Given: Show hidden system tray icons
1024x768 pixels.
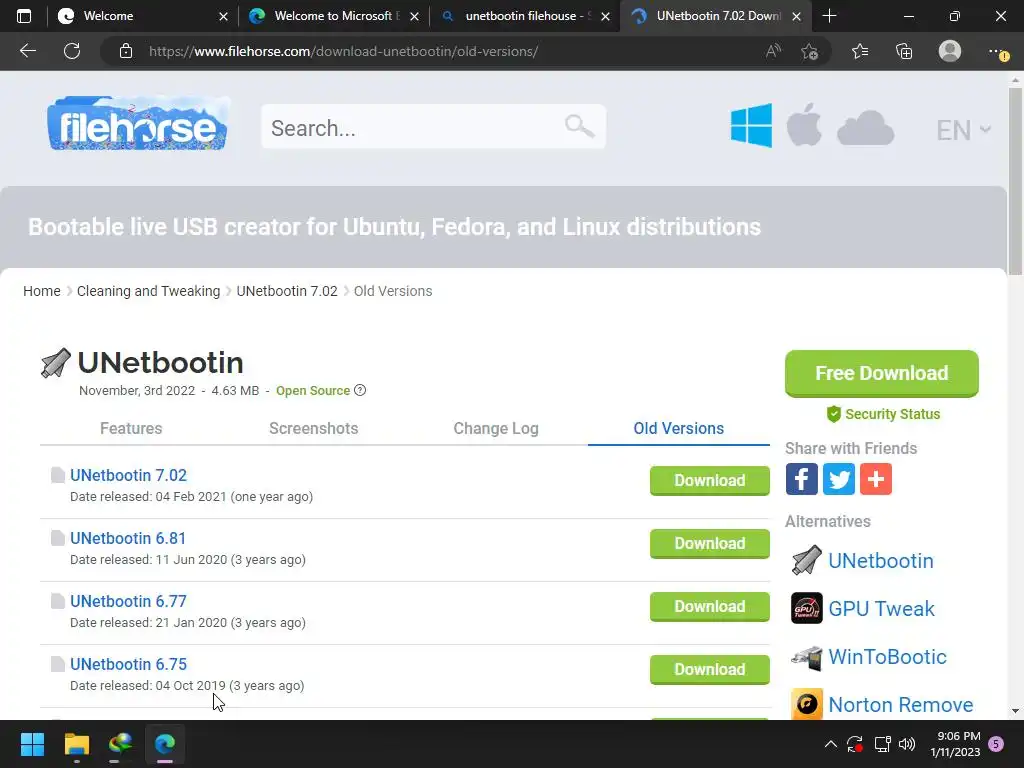Looking at the screenshot, I should 830,744.
